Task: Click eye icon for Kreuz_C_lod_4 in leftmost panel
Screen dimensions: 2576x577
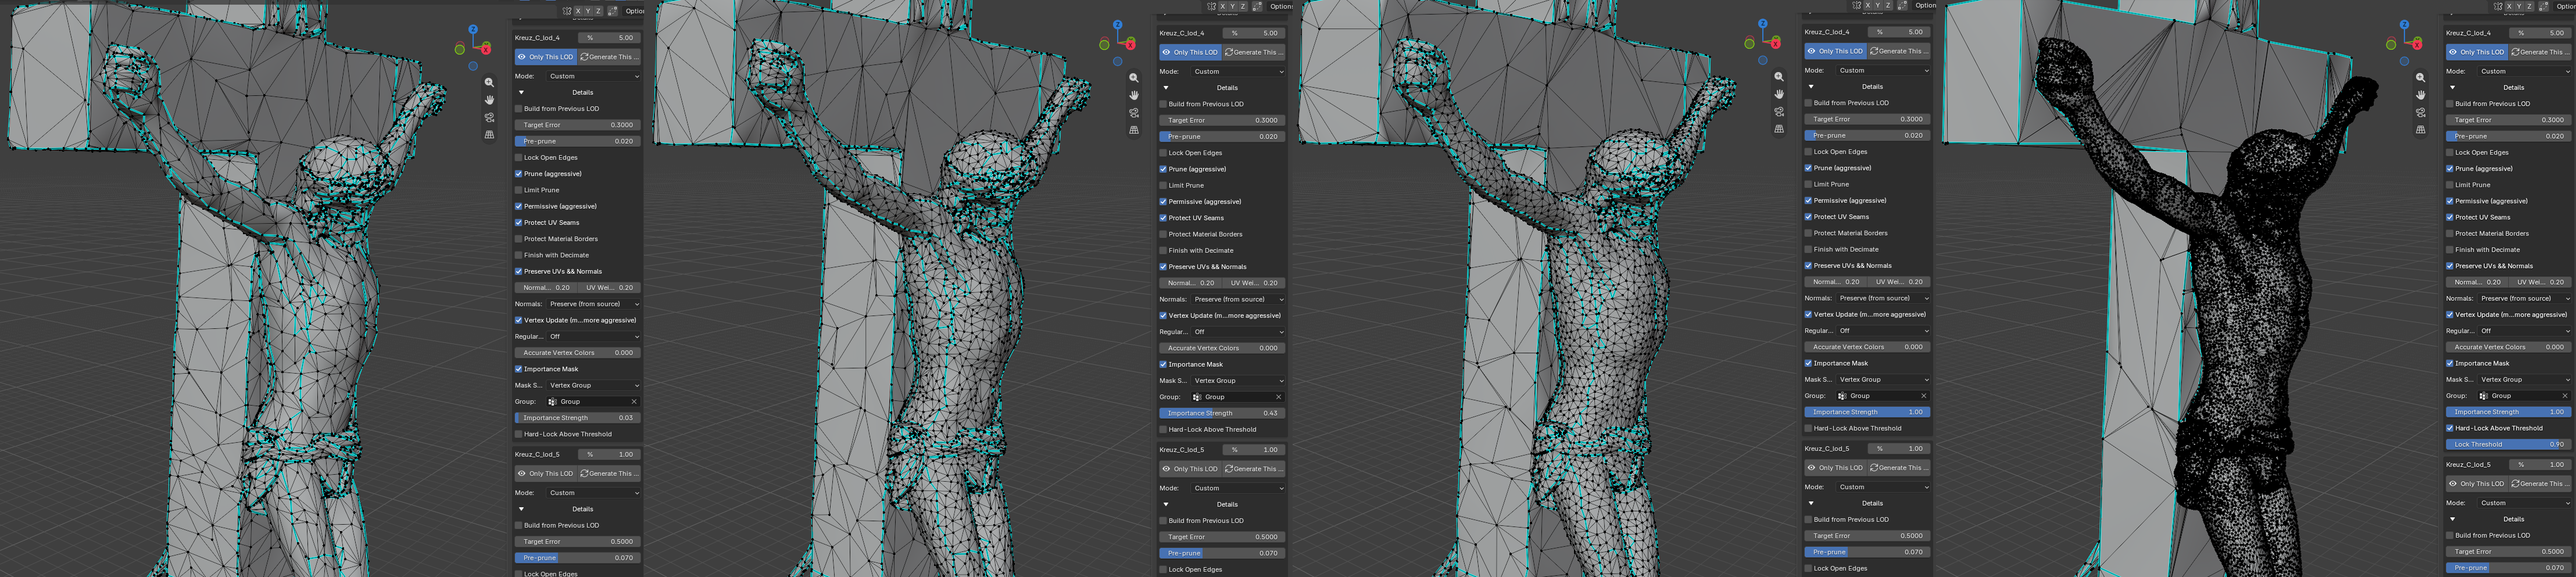Action: click(x=521, y=57)
